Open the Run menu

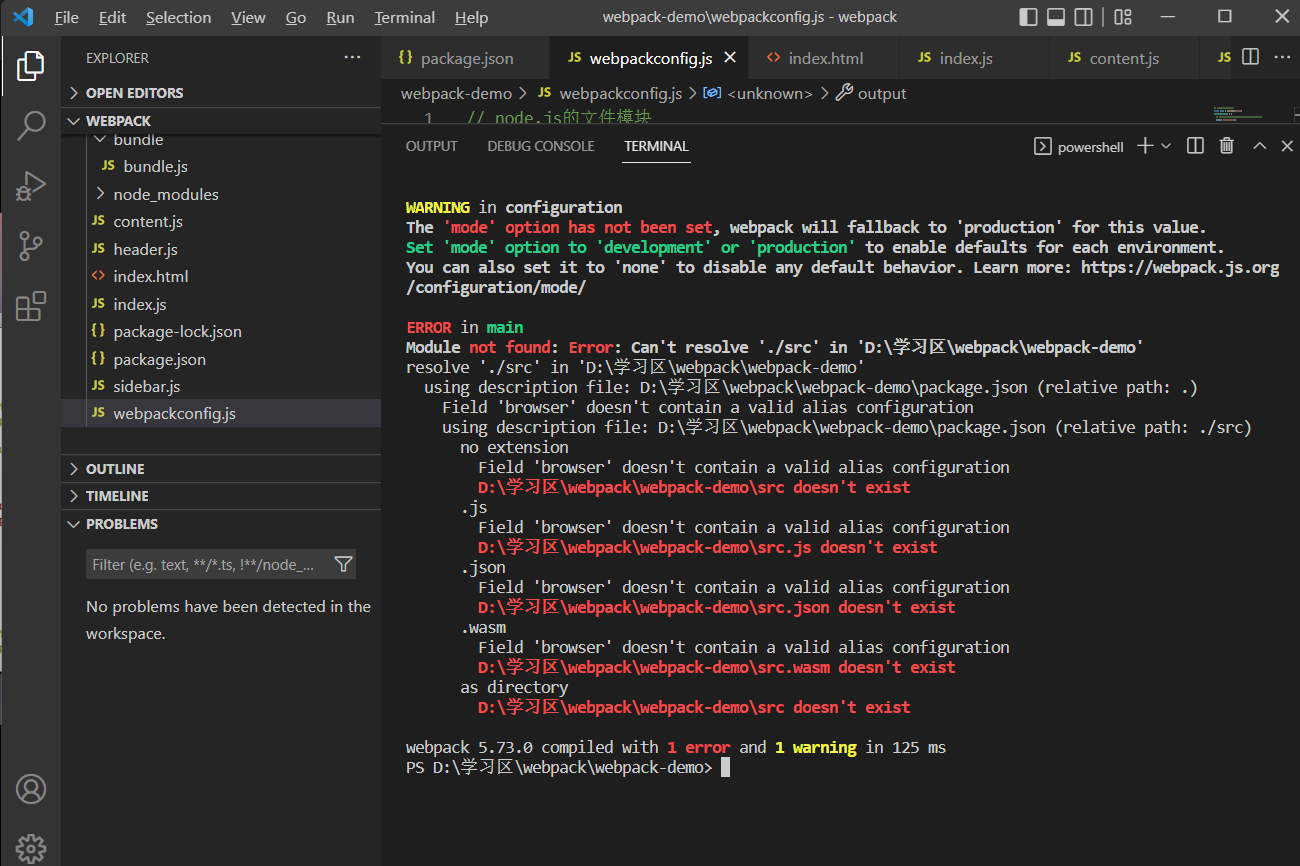[340, 18]
